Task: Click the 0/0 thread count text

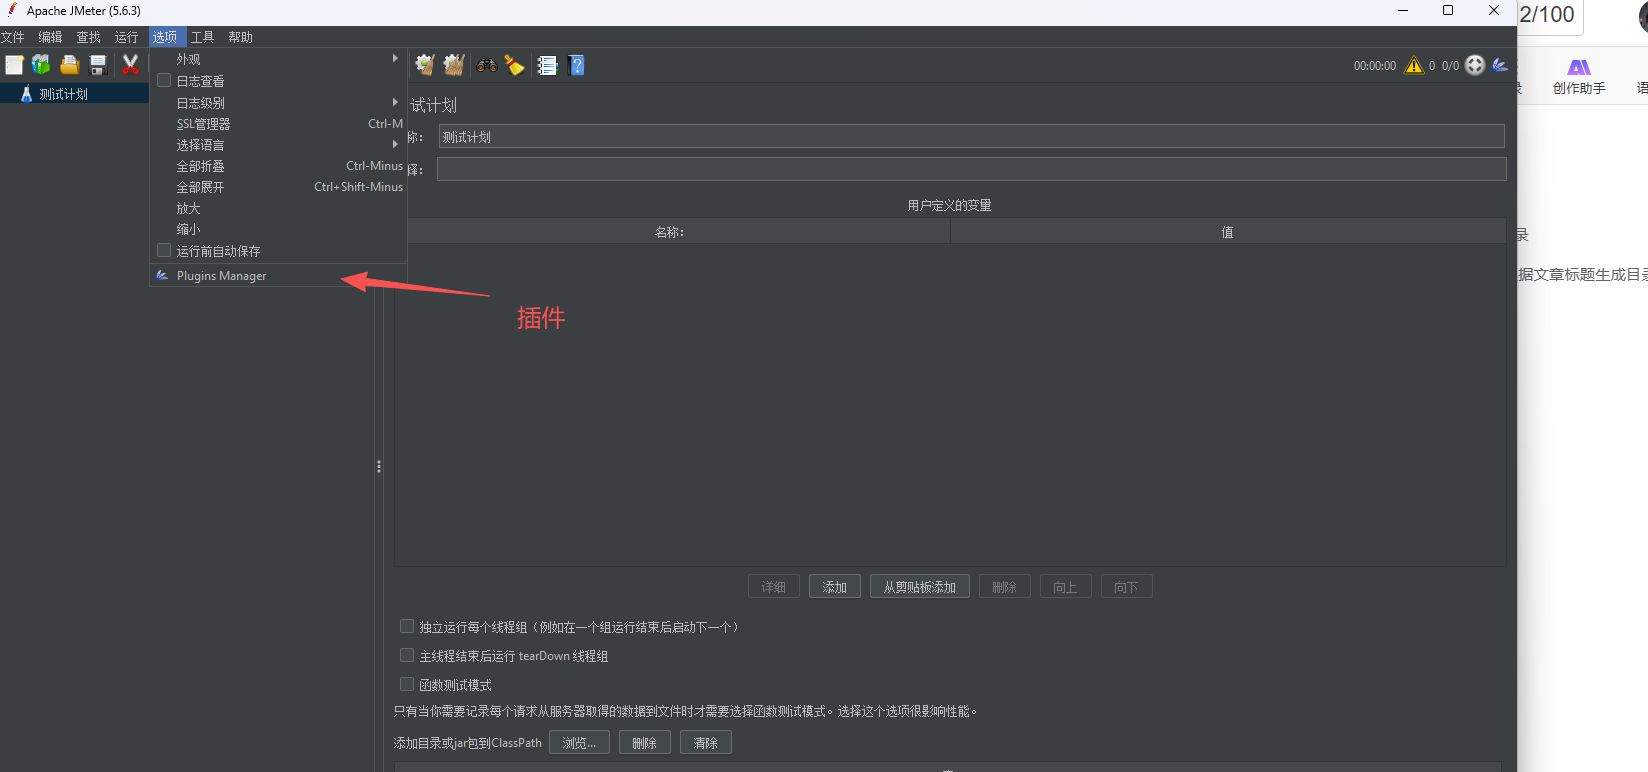Action: point(1450,66)
